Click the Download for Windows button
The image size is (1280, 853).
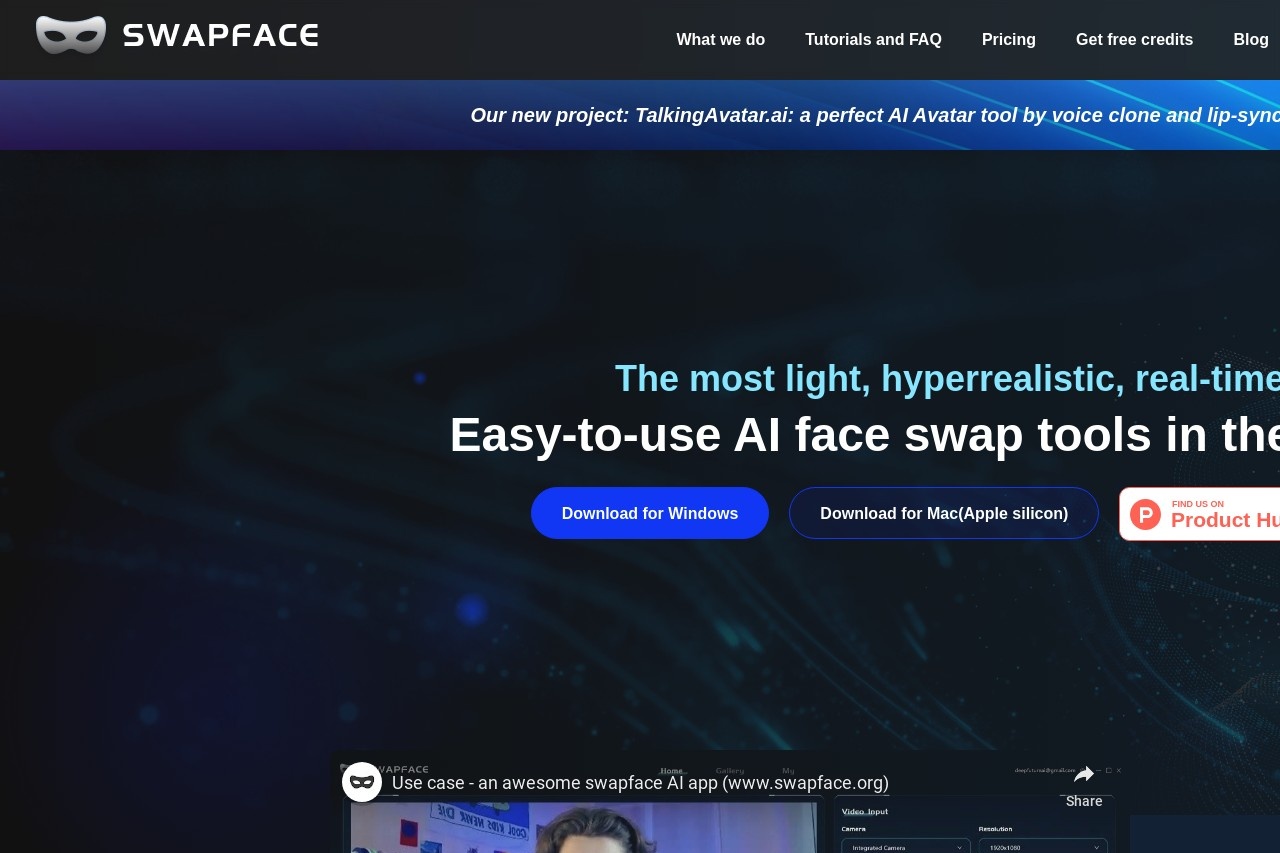[650, 513]
